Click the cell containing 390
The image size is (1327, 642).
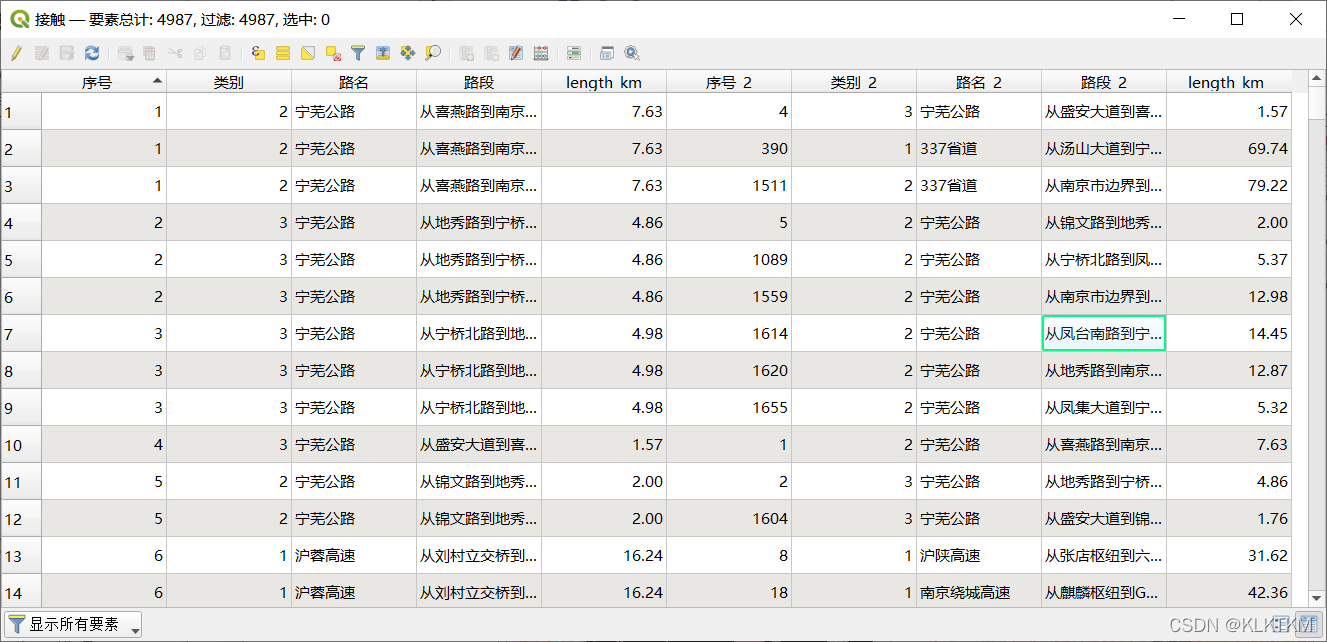click(x=729, y=148)
